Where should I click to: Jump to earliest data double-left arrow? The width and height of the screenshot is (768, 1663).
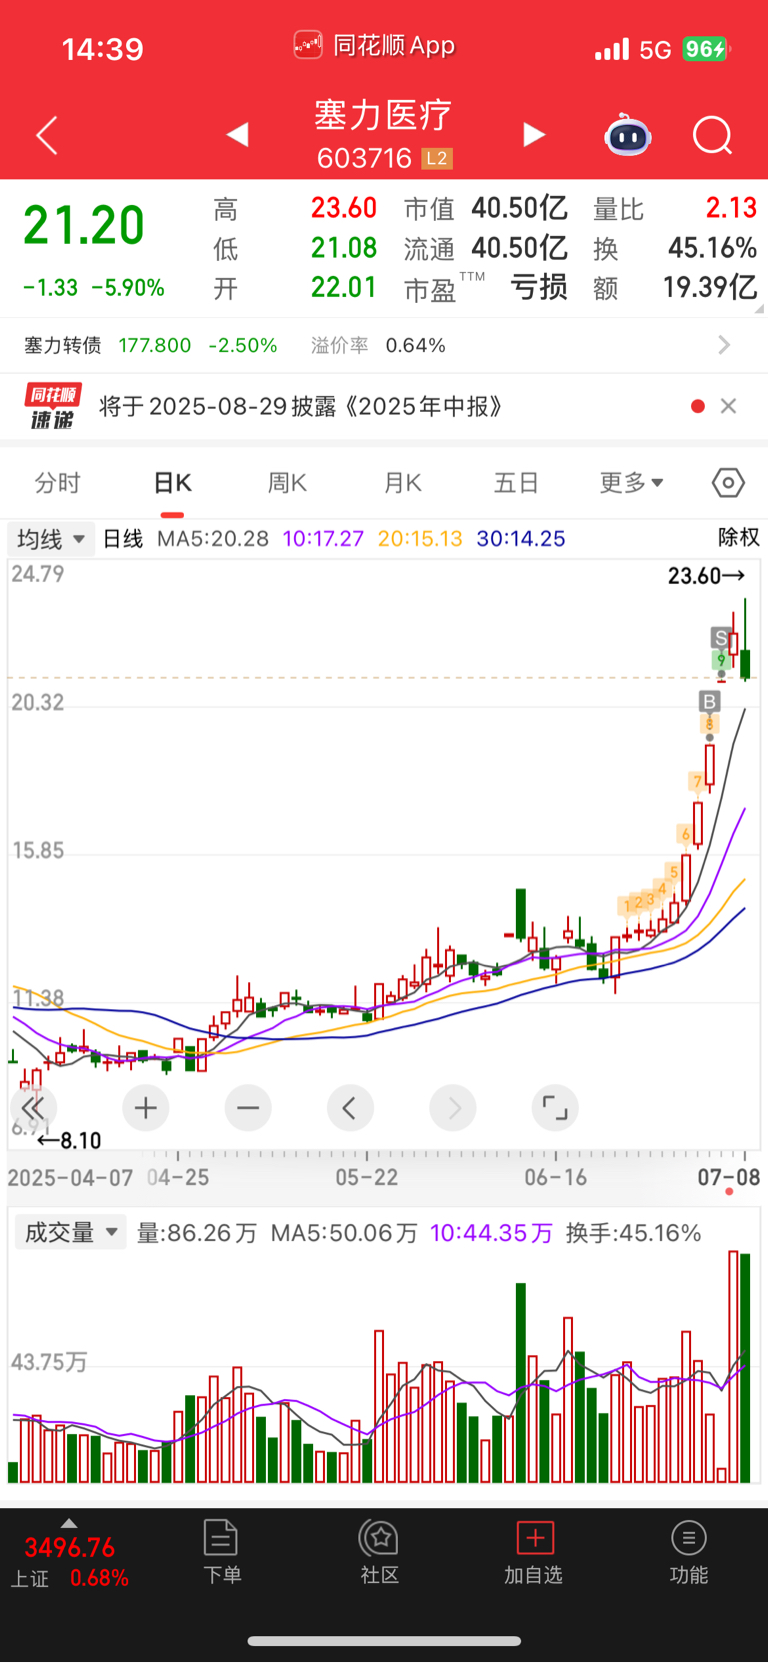(x=33, y=1108)
